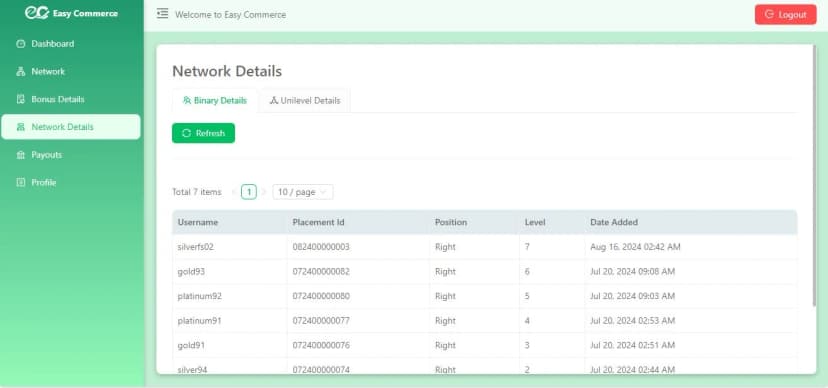The width and height of the screenshot is (828, 388).
Task: Open Dashboard from sidebar
Action: 71,44
